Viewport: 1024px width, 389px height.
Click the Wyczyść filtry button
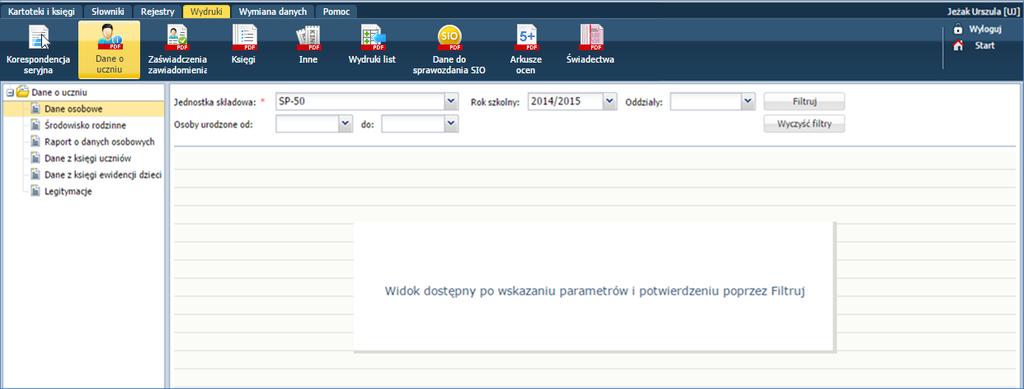click(x=804, y=124)
